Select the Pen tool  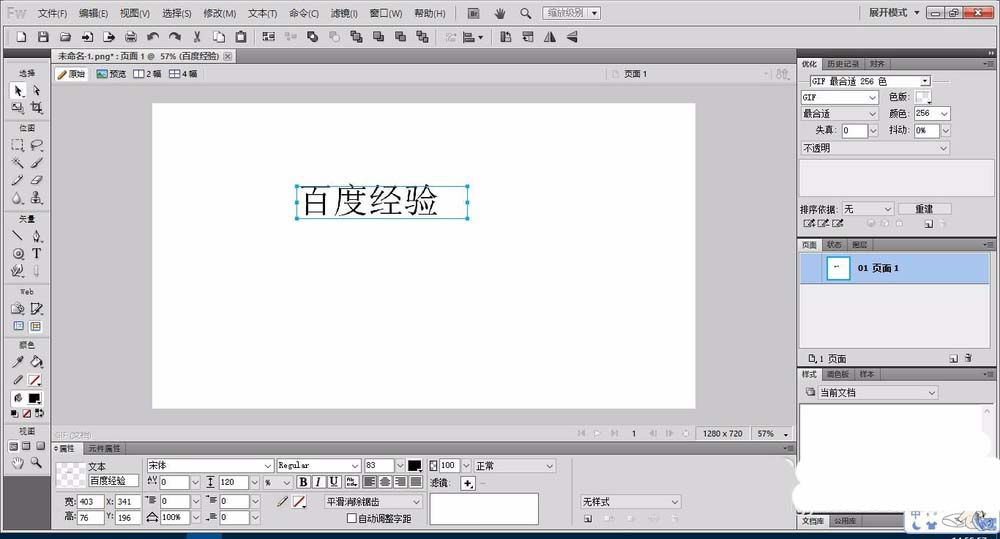point(36,236)
